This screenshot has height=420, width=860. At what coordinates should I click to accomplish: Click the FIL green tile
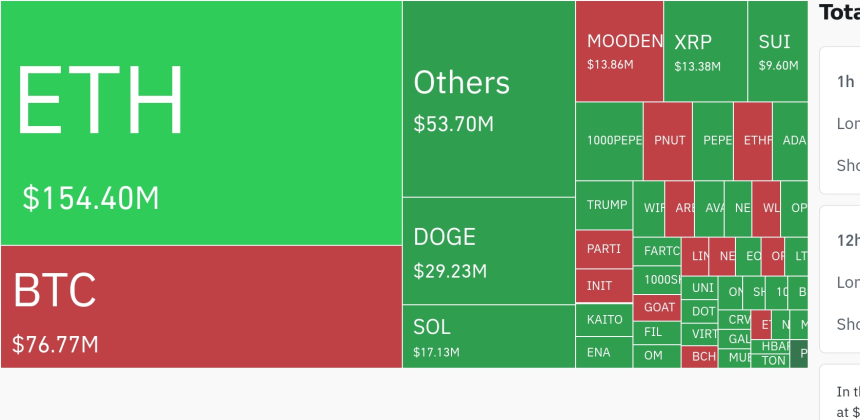point(657,333)
